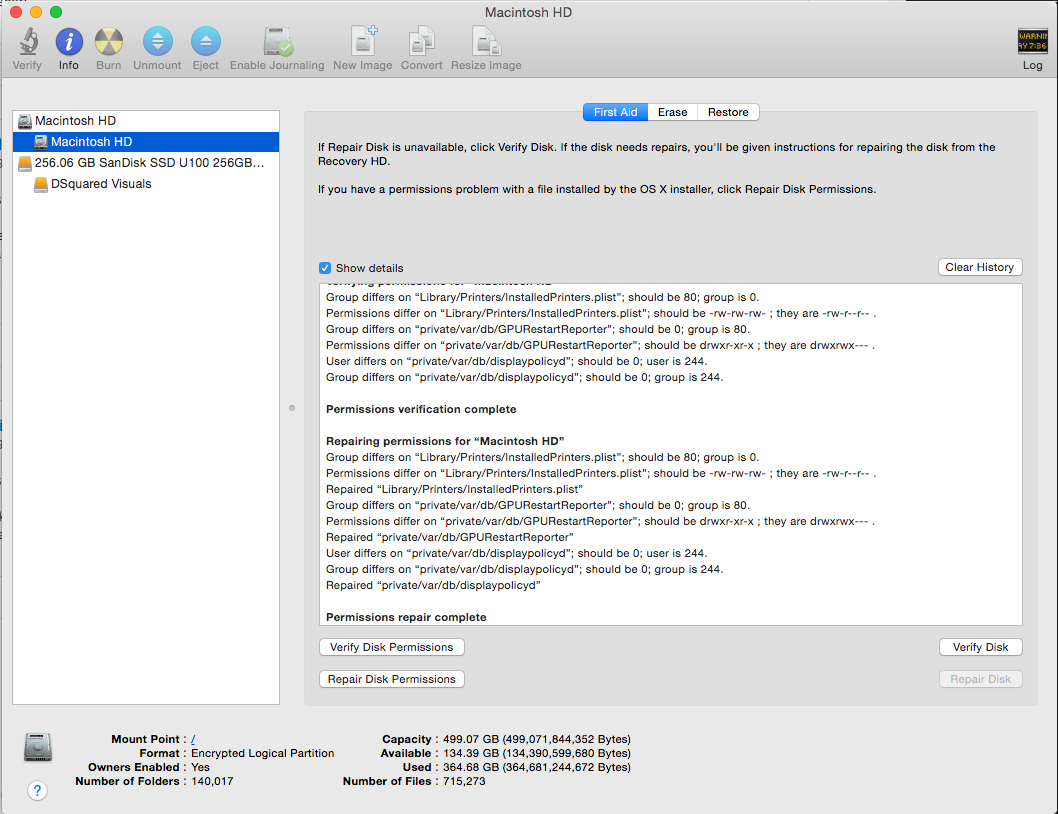
Task: Click the New Image toolbar icon
Action: click(x=363, y=42)
